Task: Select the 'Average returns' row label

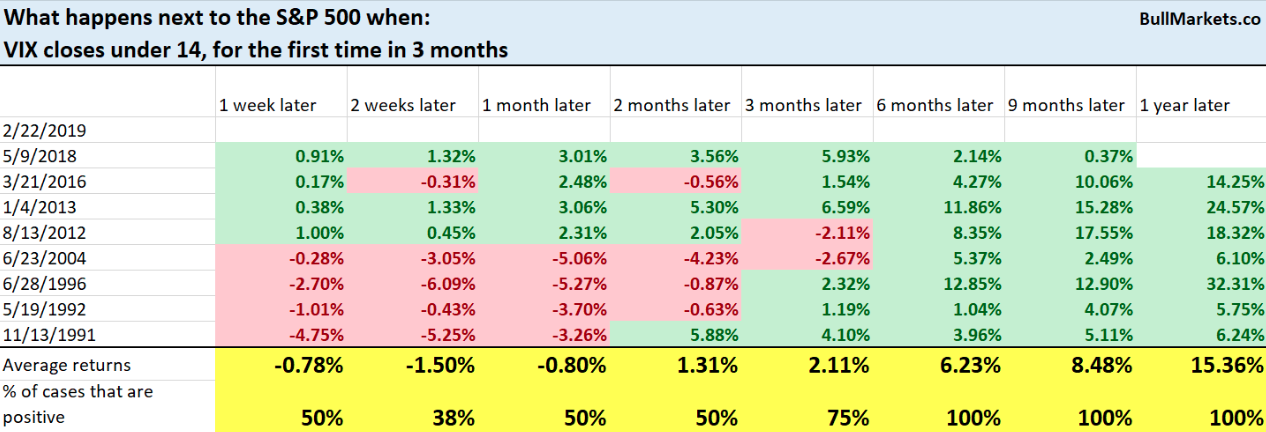Action: coord(65,366)
